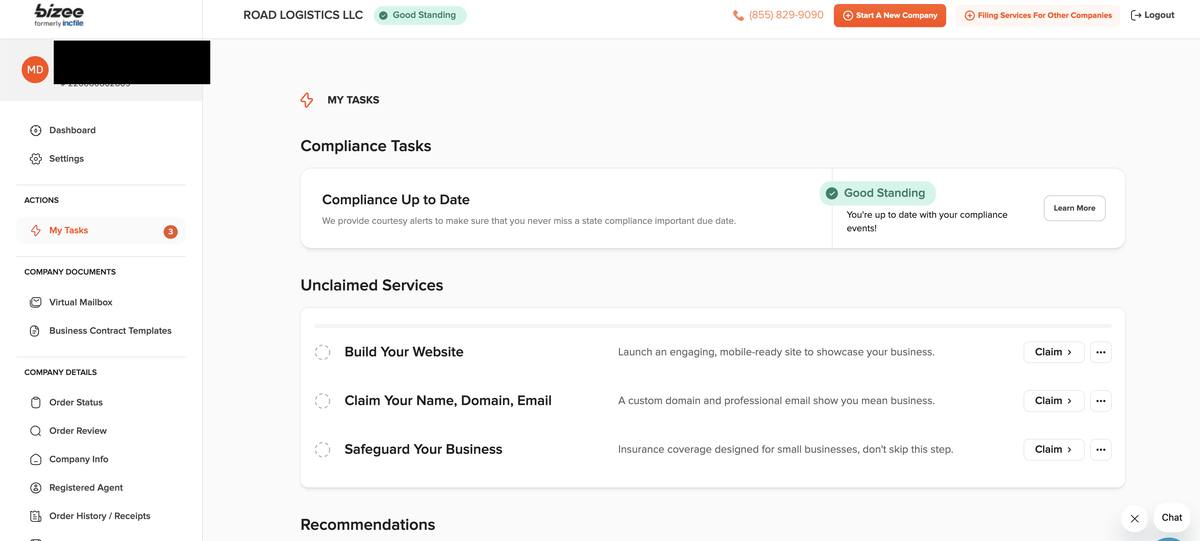Click Logout
Viewport: 1200px width, 541px height.
pos(1152,15)
